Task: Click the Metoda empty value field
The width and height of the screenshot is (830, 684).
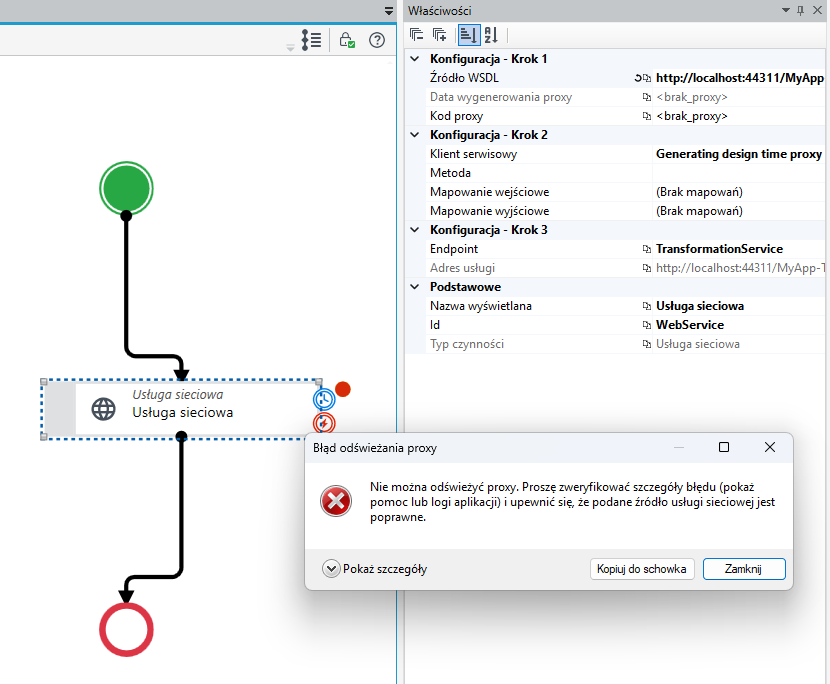Action: (x=739, y=173)
